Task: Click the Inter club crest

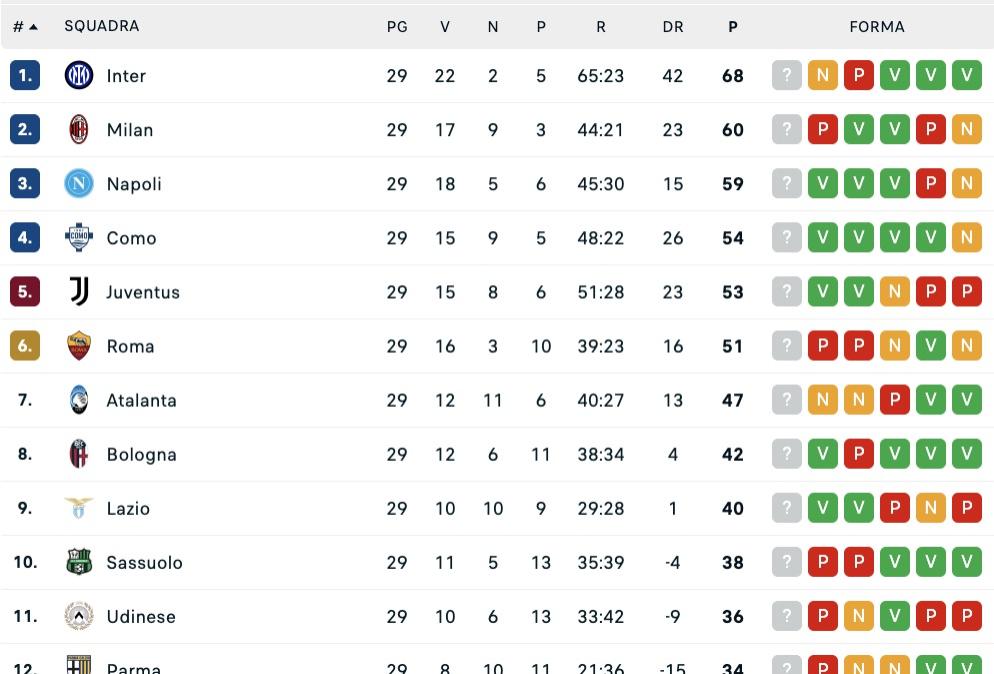Action: coord(78,75)
